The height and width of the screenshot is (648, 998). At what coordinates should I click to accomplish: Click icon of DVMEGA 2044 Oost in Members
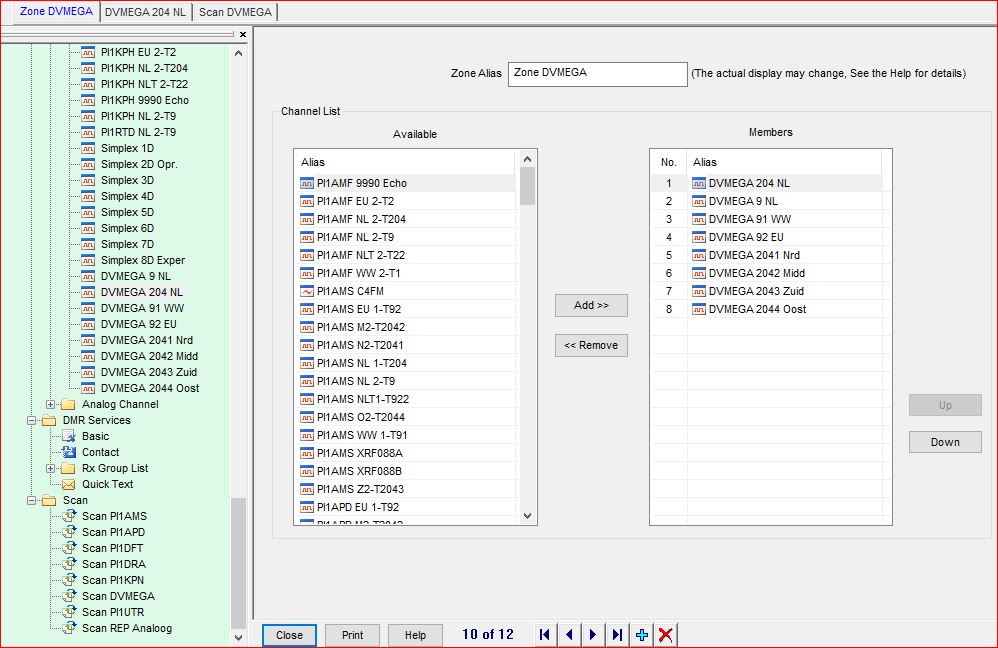pos(699,309)
